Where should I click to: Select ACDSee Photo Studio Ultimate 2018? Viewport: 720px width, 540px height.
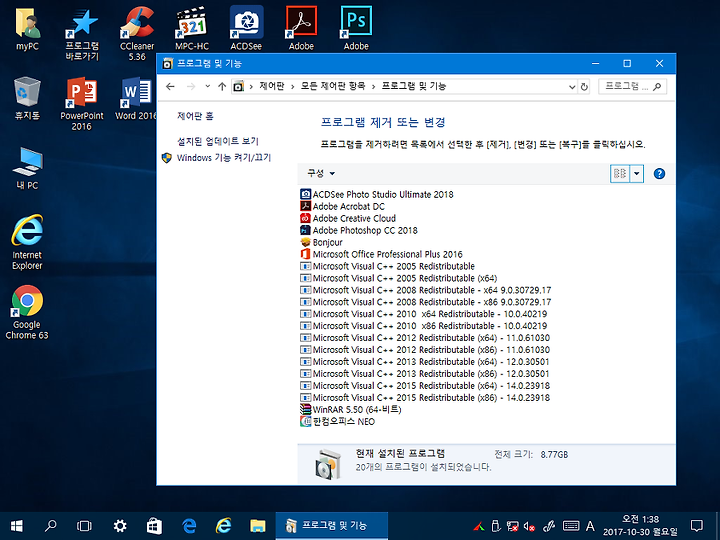(377, 195)
